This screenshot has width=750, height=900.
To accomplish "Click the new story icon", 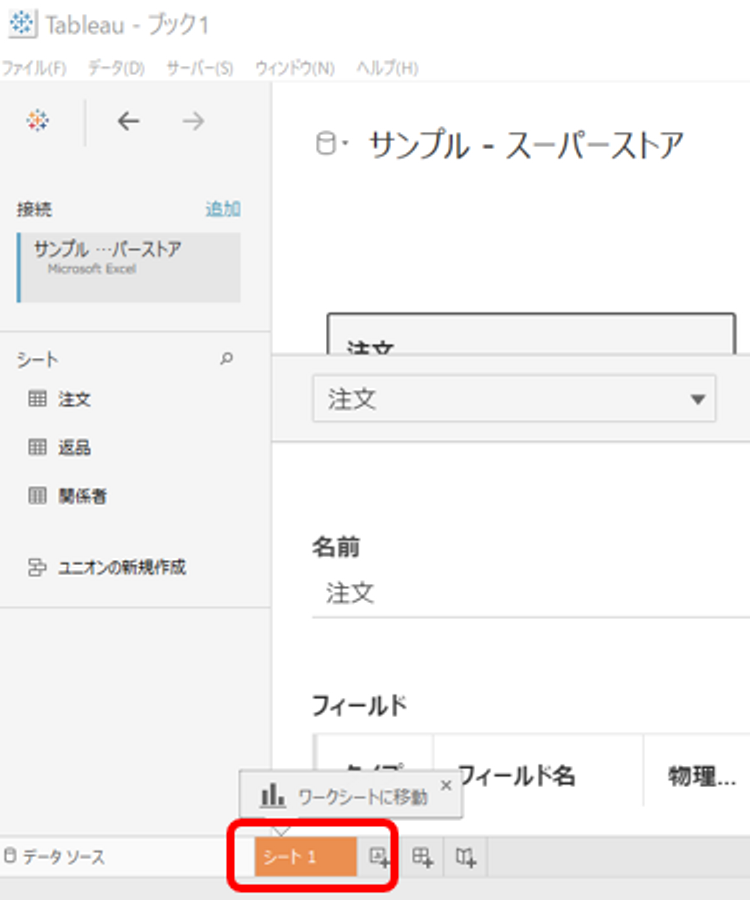I will [465, 857].
